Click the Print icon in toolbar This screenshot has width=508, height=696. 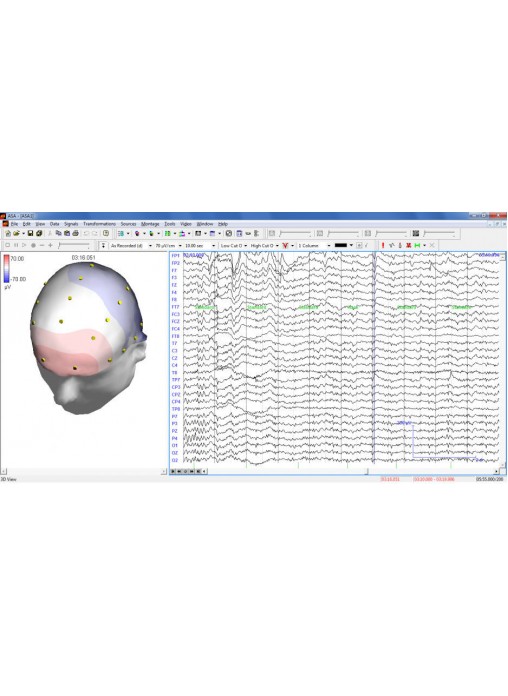point(75,233)
